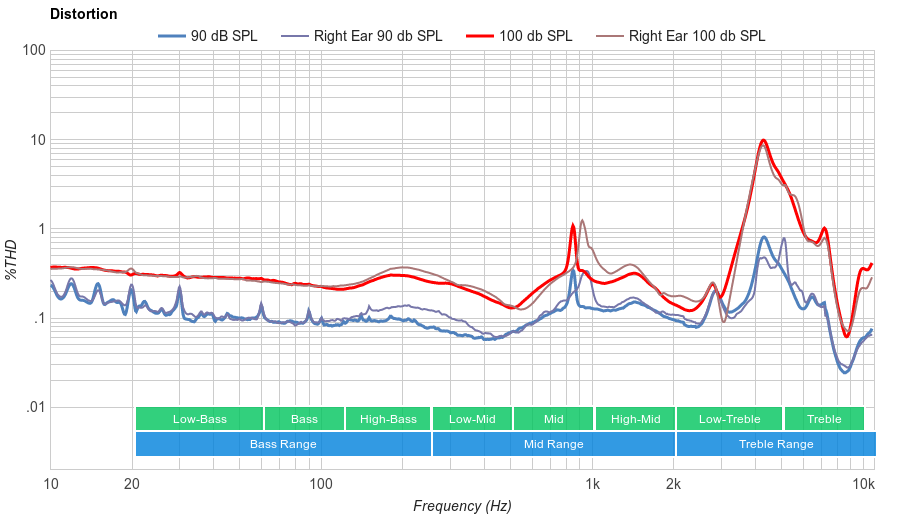900x520 pixels.
Task: Choose the green High-Mid band box
Action: pos(635,419)
